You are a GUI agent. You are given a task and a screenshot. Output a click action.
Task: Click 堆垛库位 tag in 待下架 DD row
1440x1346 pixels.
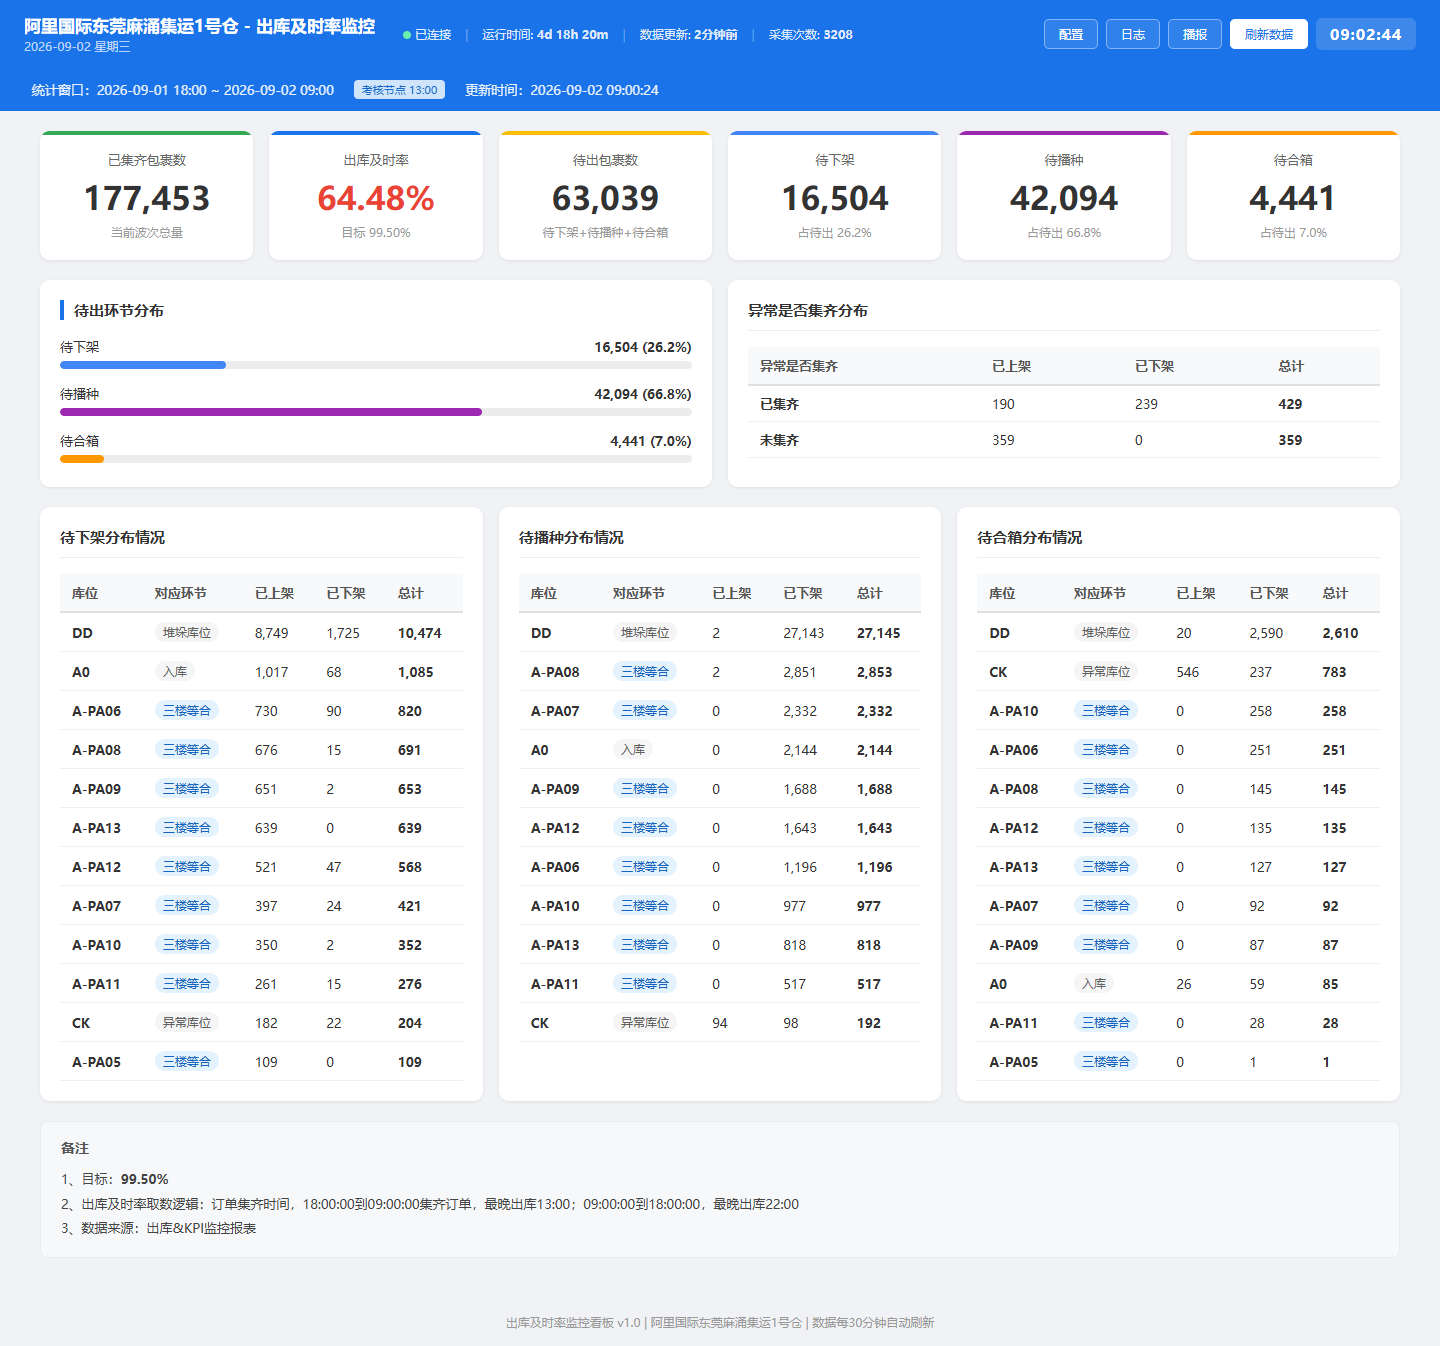click(x=187, y=633)
